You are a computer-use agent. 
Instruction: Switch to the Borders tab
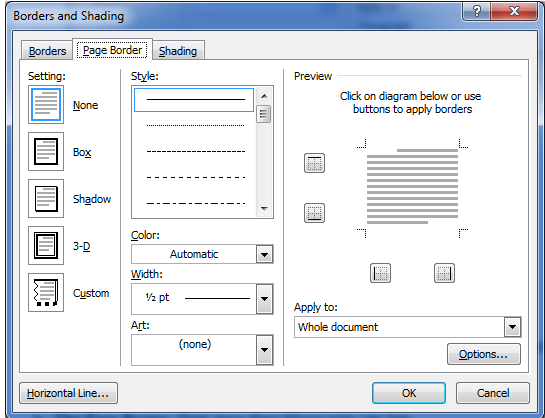47,51
